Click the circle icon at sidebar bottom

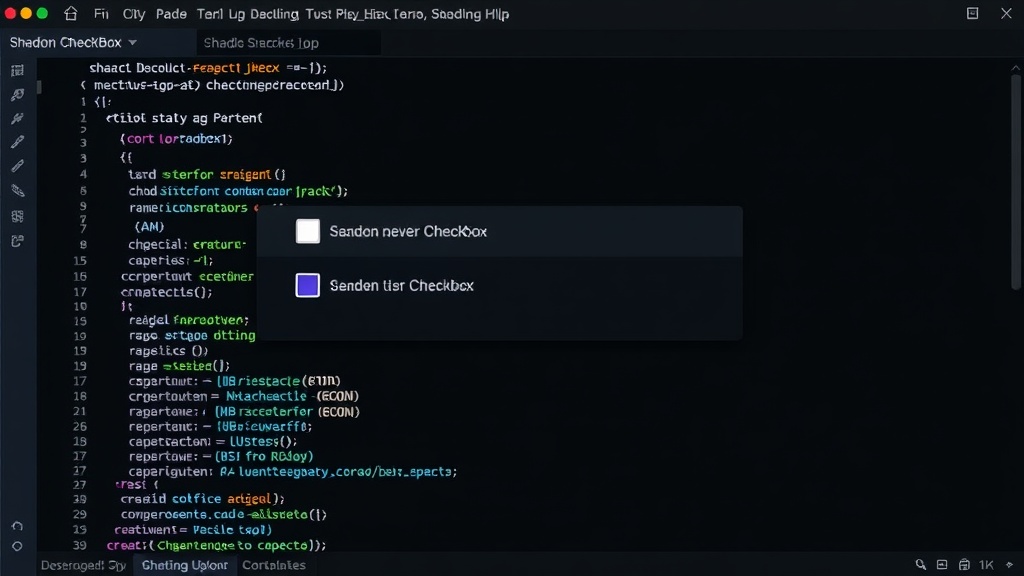[18, 546]
